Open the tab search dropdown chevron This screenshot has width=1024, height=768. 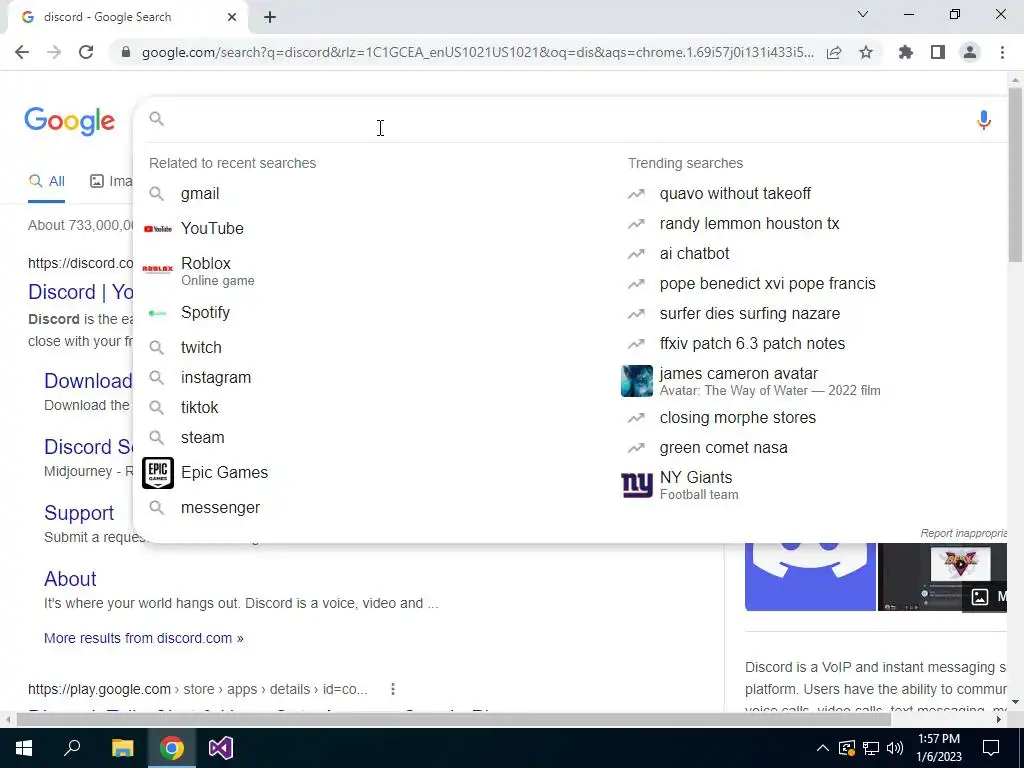point(863,14)
